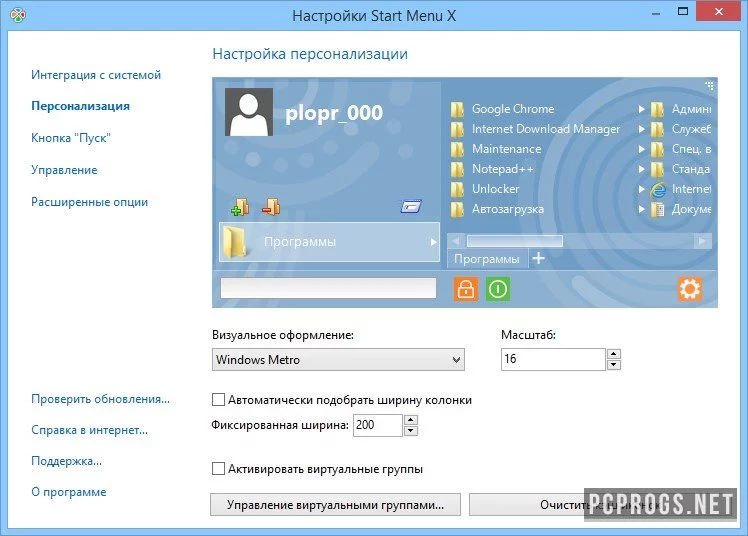This screenshot has width=748, height=536.
Task: Expand arrow next to Unlocker row
Action: 642,189
